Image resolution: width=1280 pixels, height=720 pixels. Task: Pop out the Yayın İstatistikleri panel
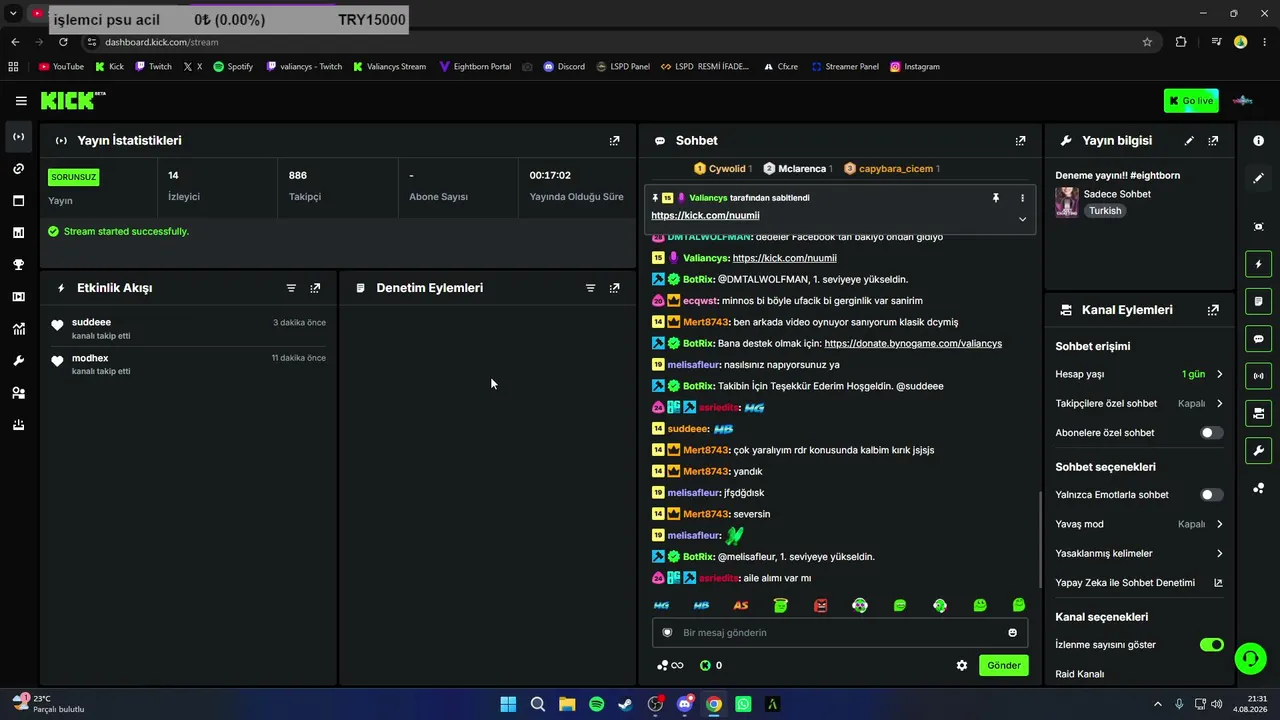615,141
